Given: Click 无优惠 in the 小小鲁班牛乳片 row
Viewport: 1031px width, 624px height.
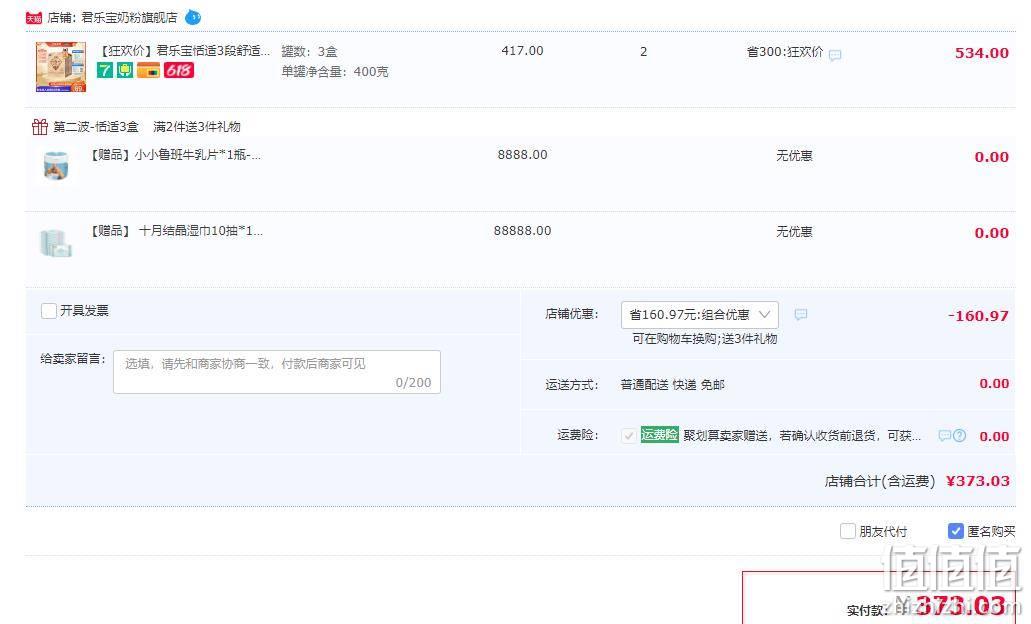Looking at the screenshot, I should [x=794, y=156].
